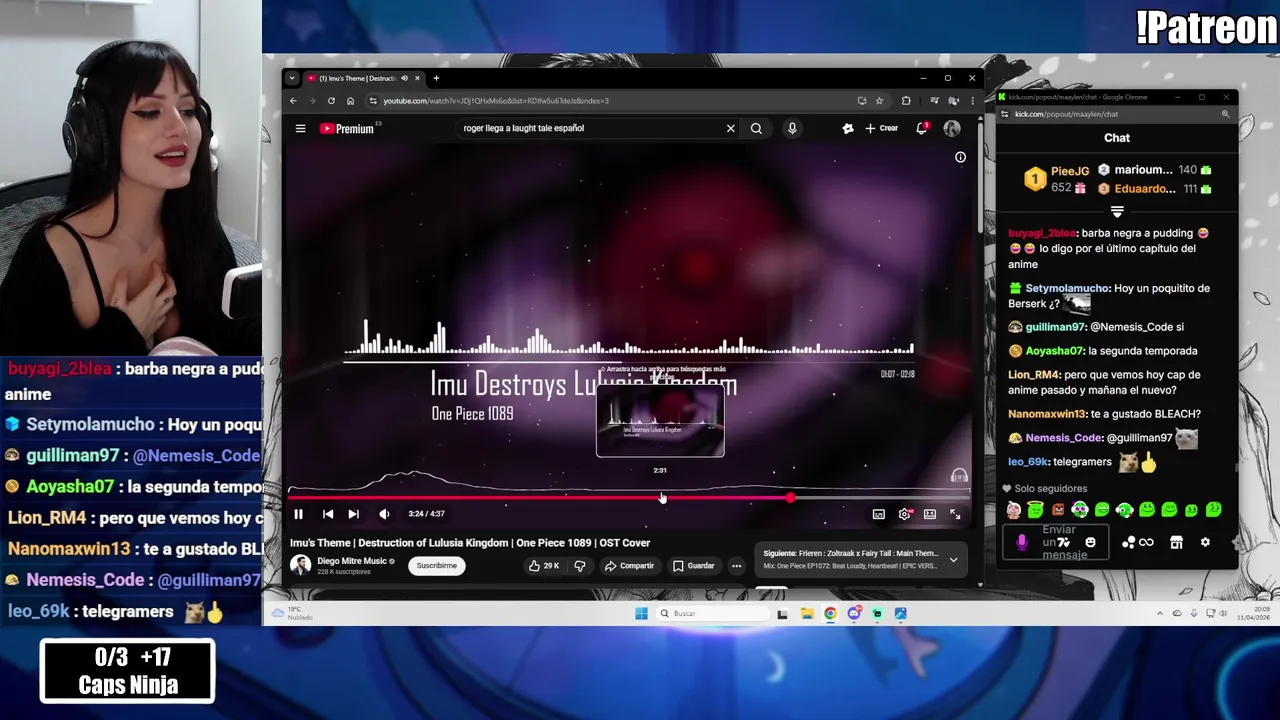Image resolution: width=1280 pixels, height=720 pixels.
Task: Like the video with 29 K likes
Action: tap(544, 566)
